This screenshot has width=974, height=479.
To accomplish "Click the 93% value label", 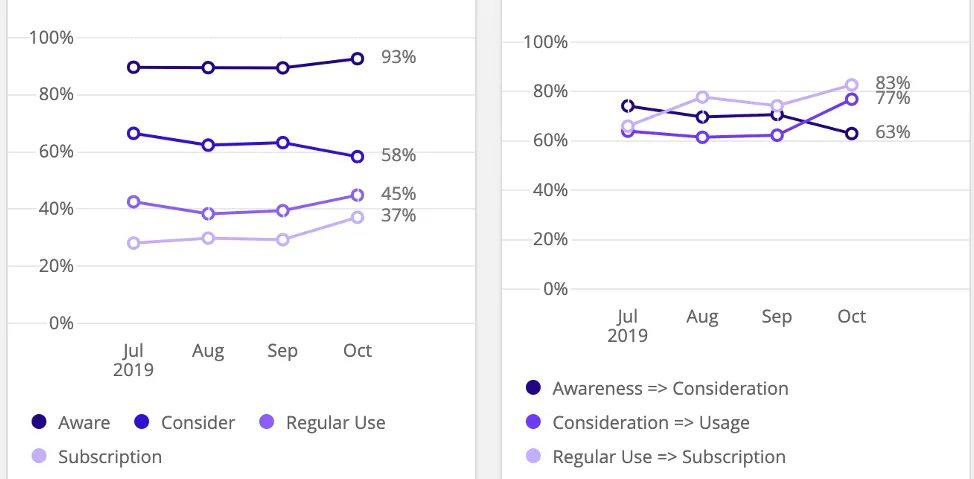I will click(398, 57).
